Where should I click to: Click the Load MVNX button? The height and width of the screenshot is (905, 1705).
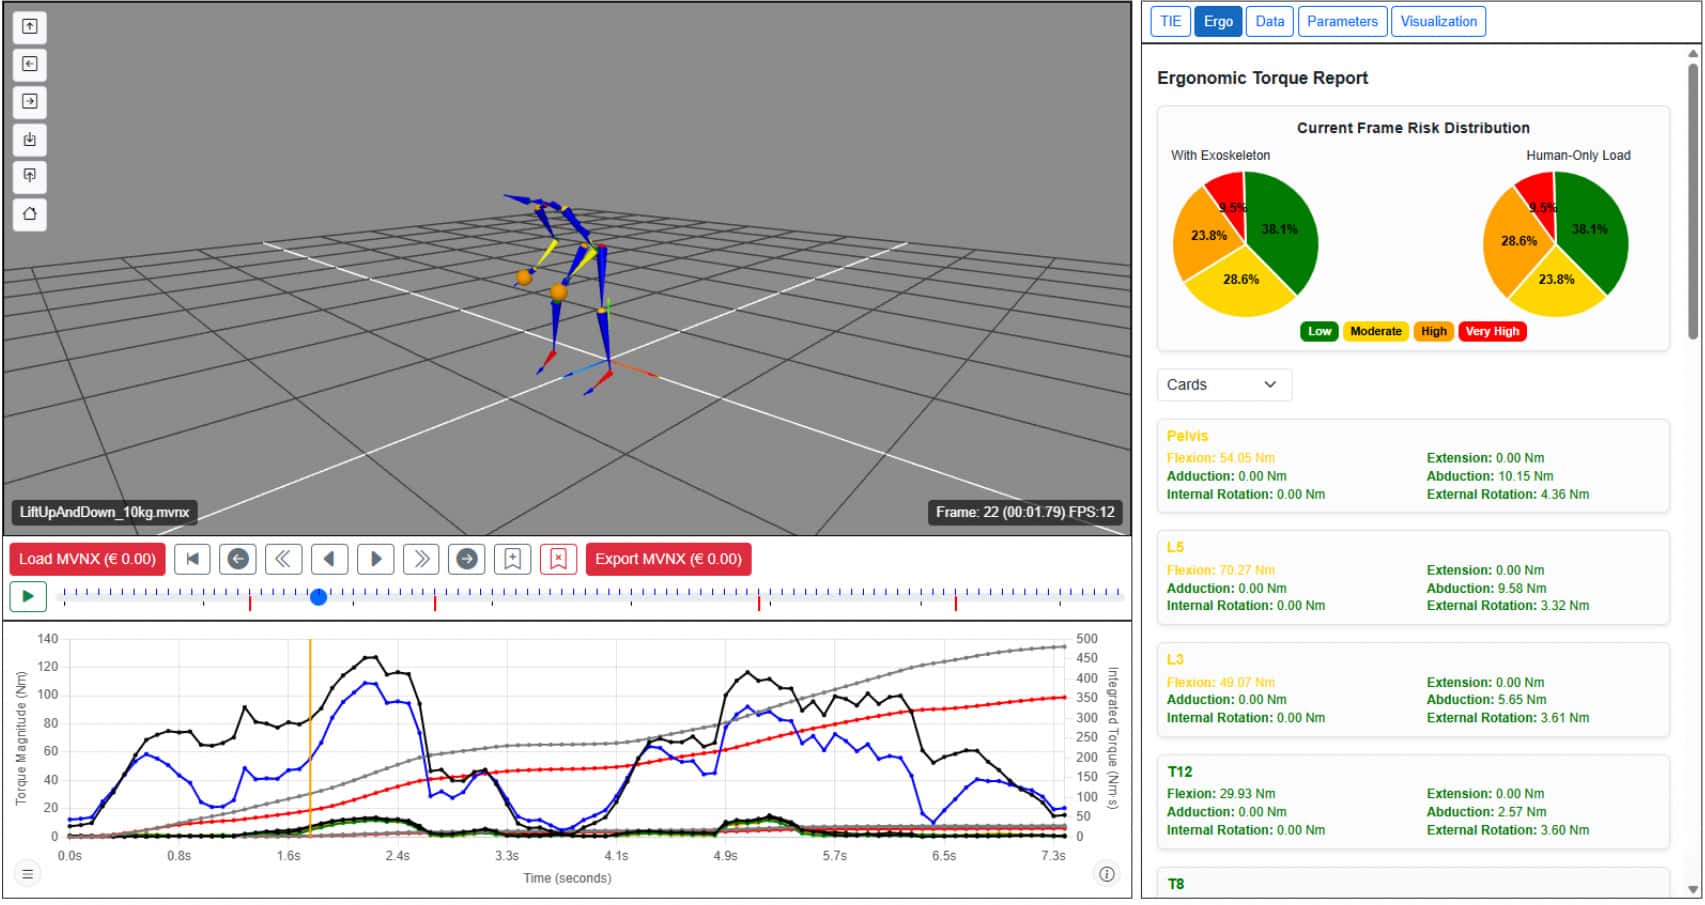(x=87, y=559)
